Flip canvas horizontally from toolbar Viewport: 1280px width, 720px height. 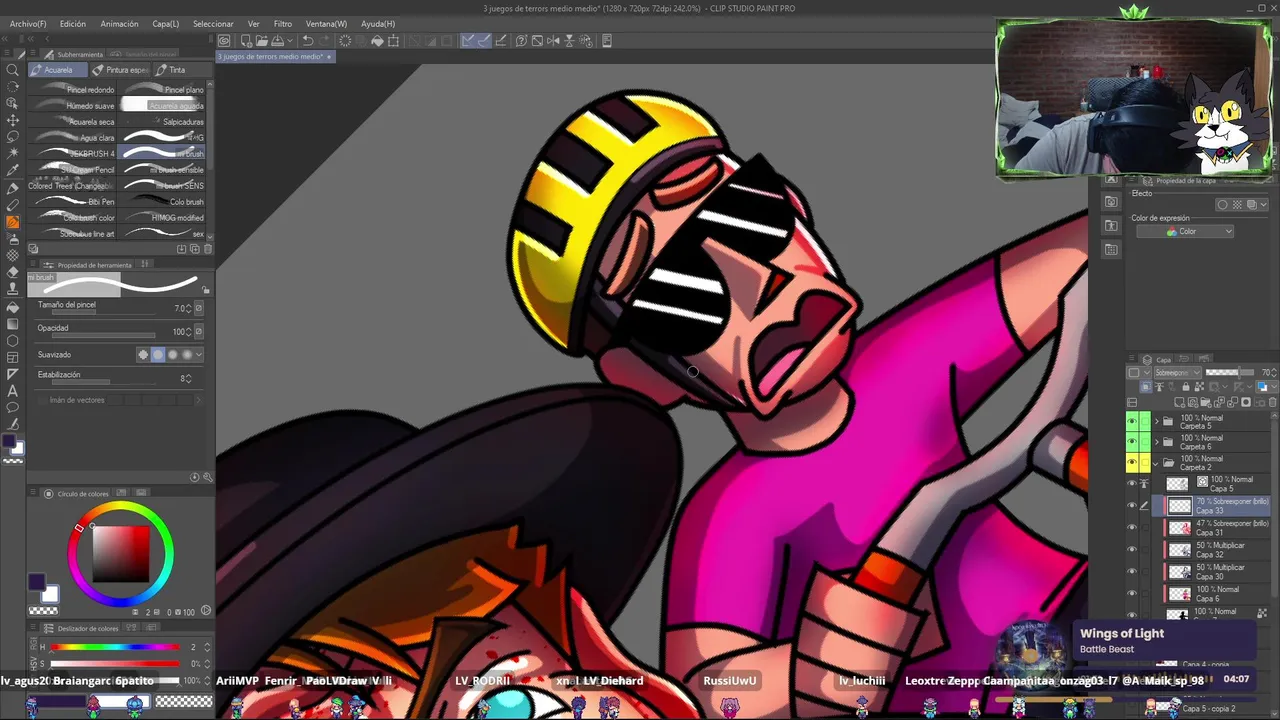point(553,41)
